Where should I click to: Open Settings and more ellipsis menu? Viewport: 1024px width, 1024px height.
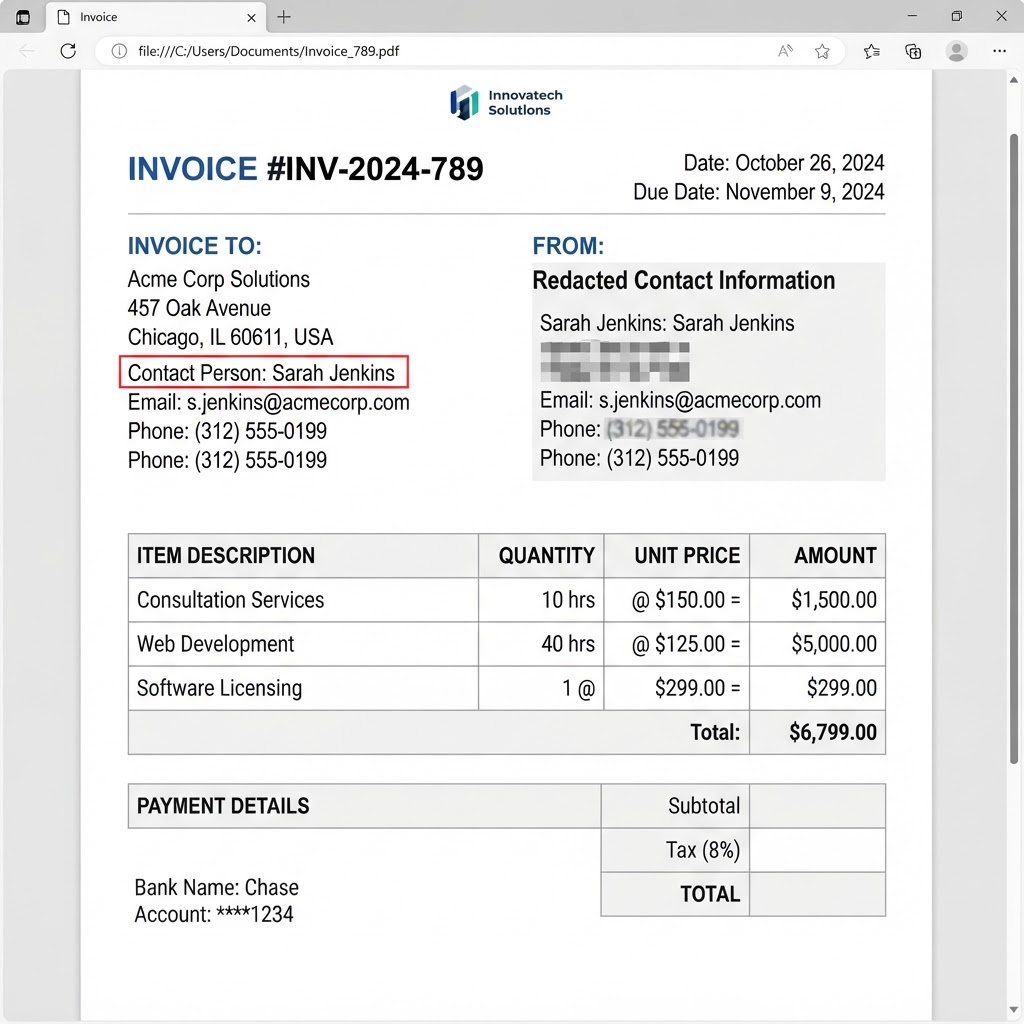tap(999, 51)
